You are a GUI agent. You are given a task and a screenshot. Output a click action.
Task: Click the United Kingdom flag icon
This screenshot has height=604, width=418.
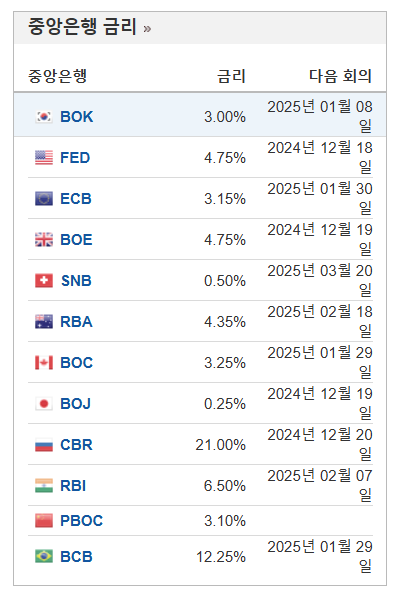pyautogui.click(x=44, y=240)
